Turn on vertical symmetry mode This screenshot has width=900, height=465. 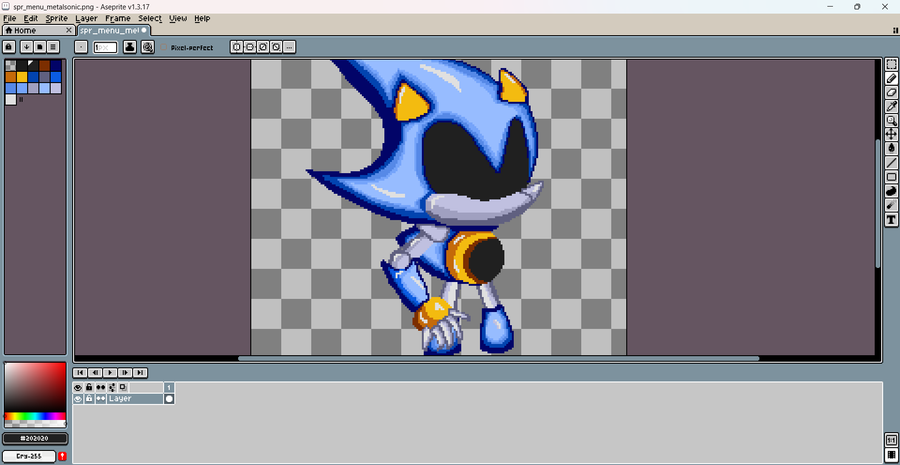pos(236,47)
